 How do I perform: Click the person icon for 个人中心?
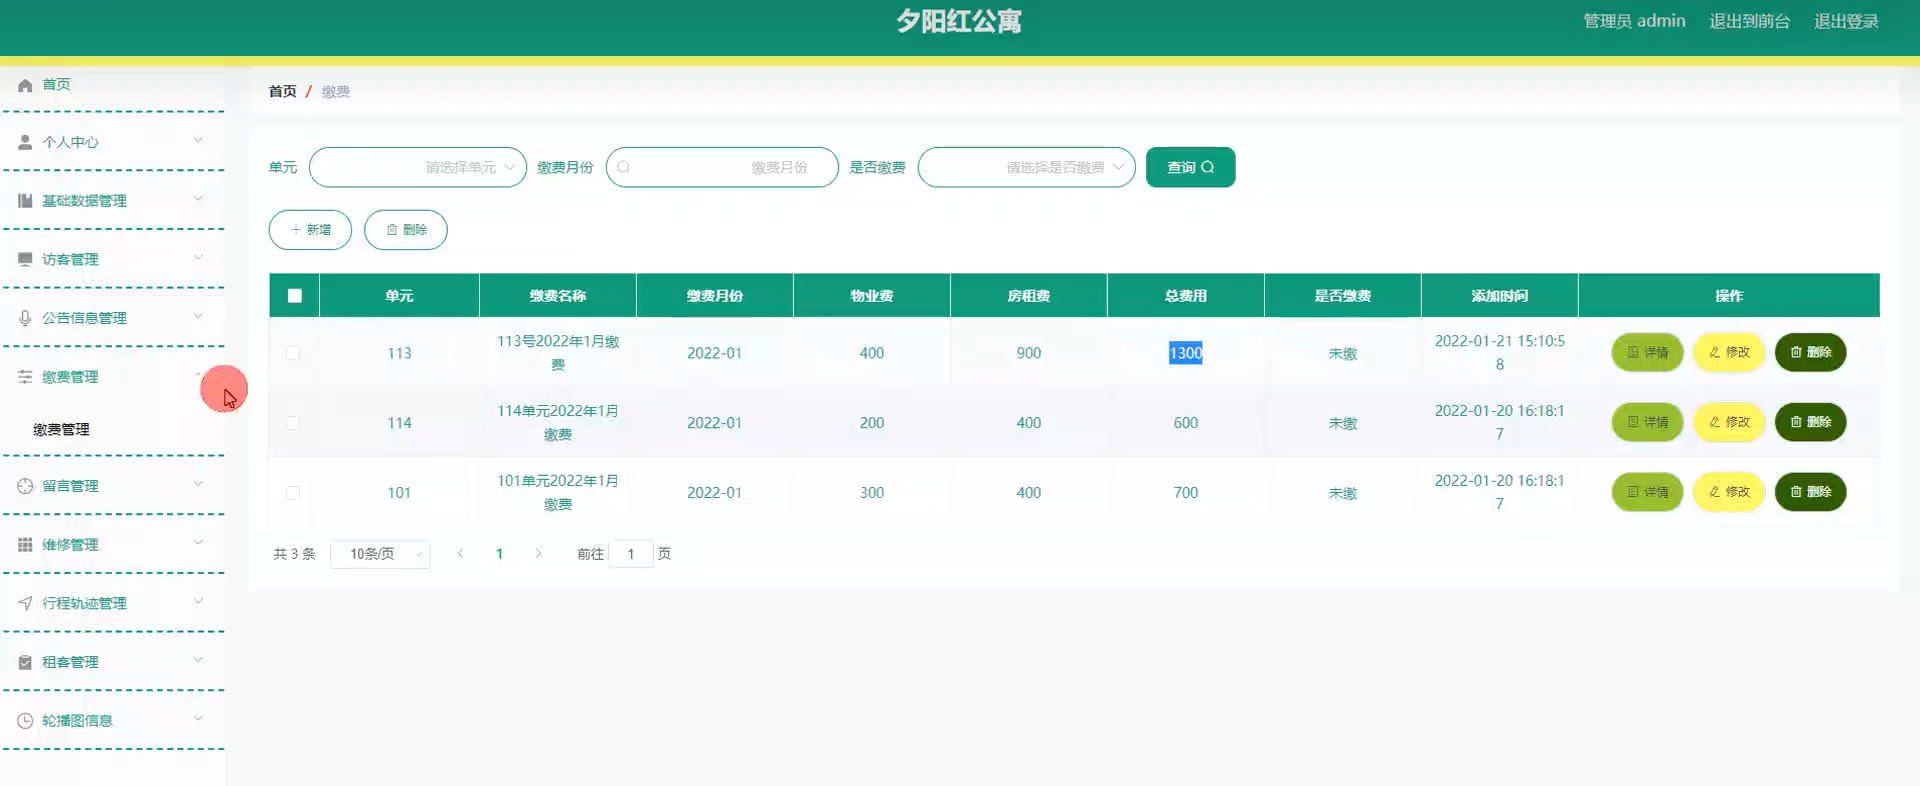pos(25,142)
